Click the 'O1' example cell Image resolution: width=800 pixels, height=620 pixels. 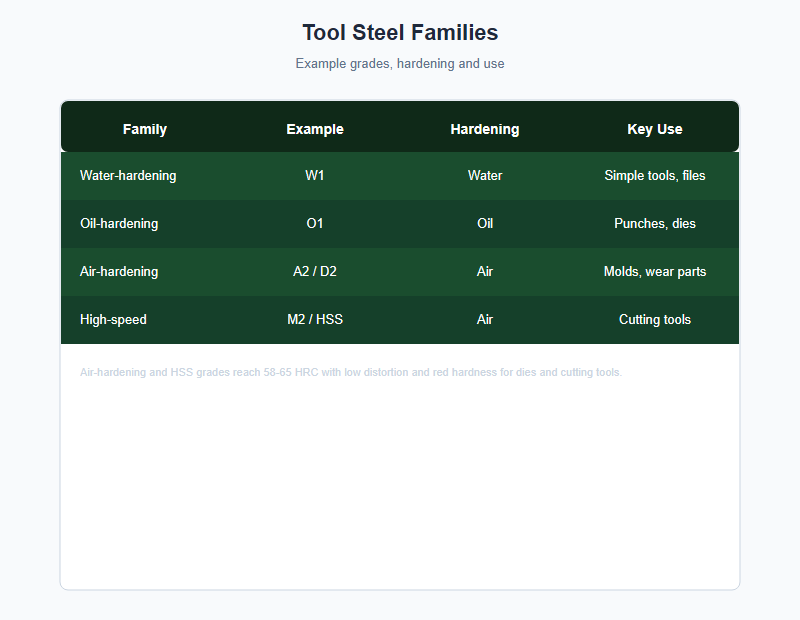coord(315,224)
